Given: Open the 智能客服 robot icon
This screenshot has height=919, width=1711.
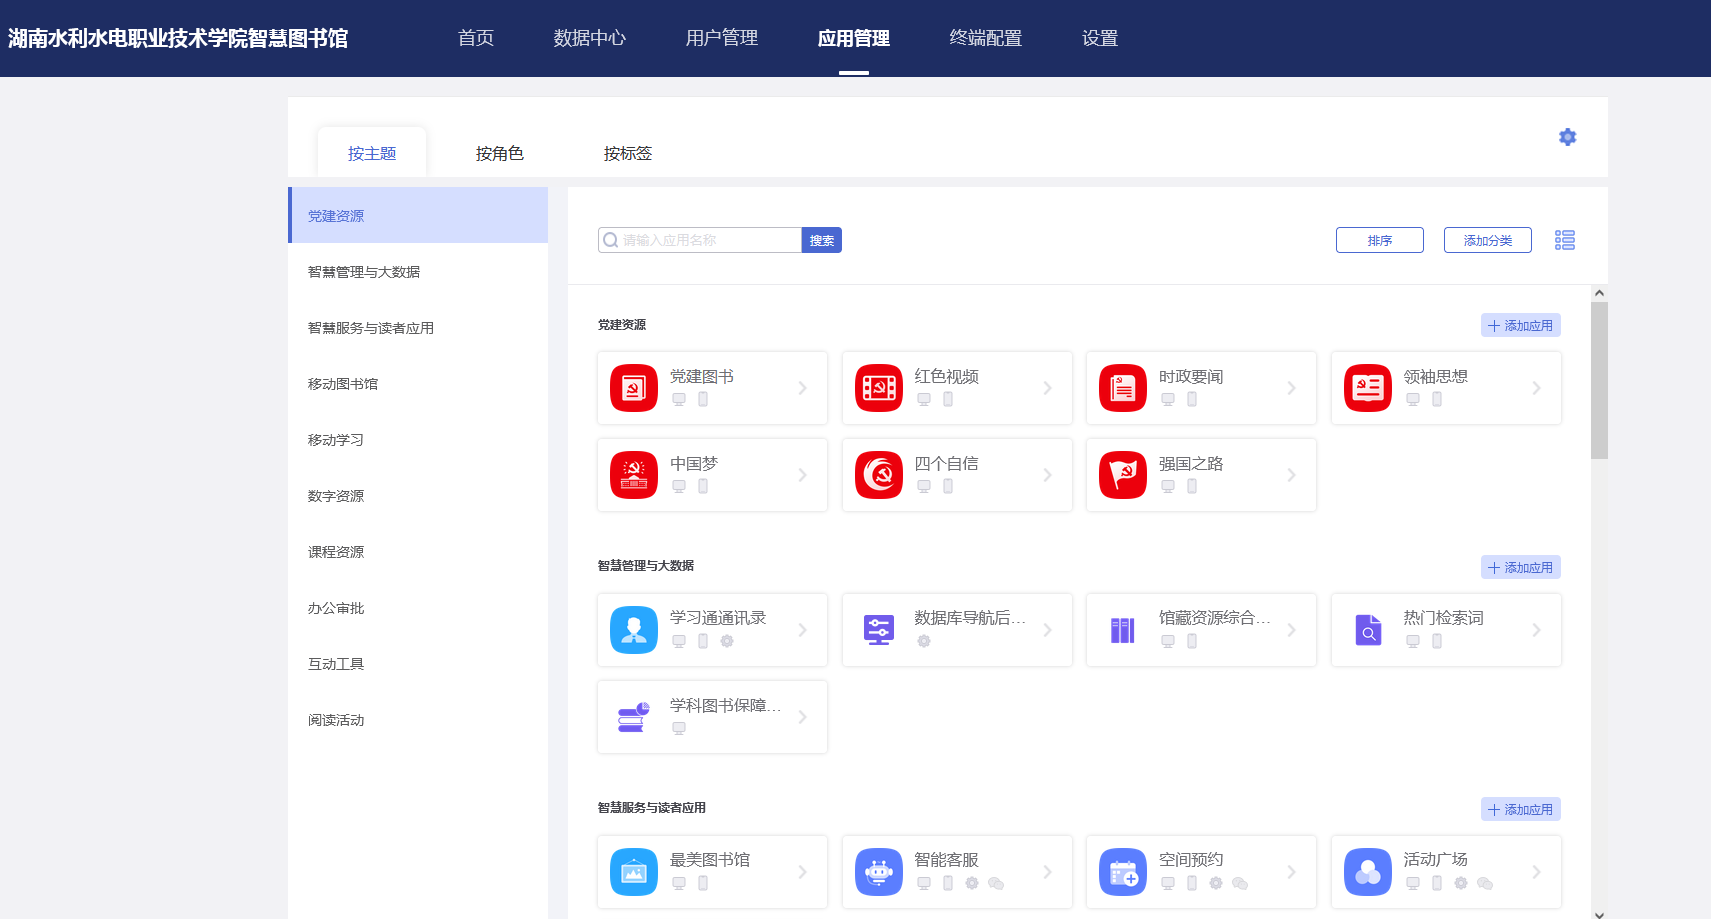Looking at the screenshot, I should click(x=878, y=872).
